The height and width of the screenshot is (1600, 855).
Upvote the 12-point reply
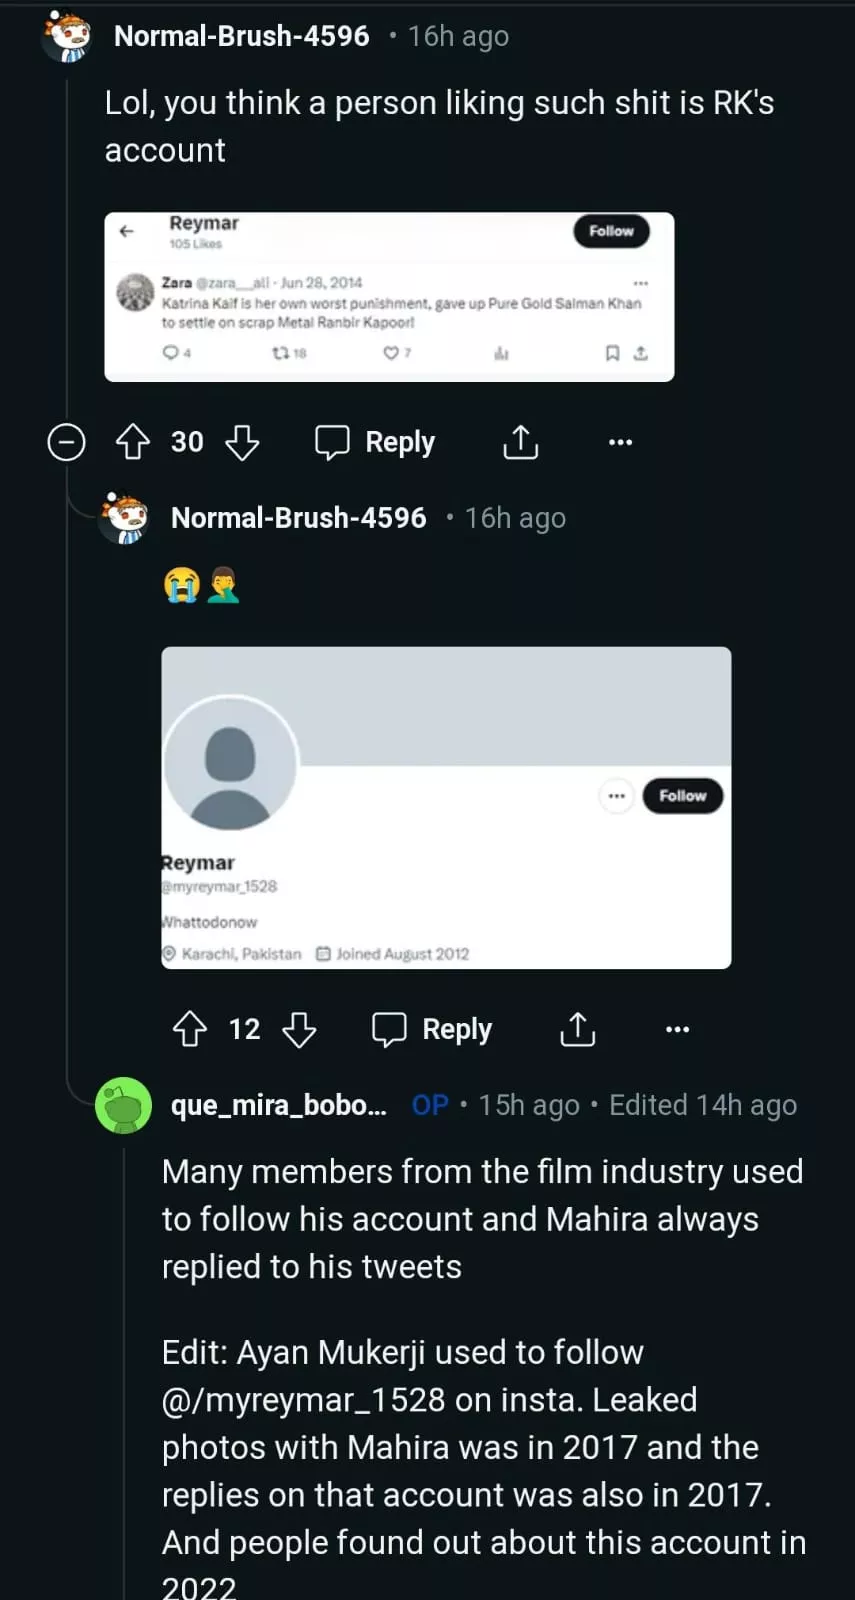pos(190,1029)
